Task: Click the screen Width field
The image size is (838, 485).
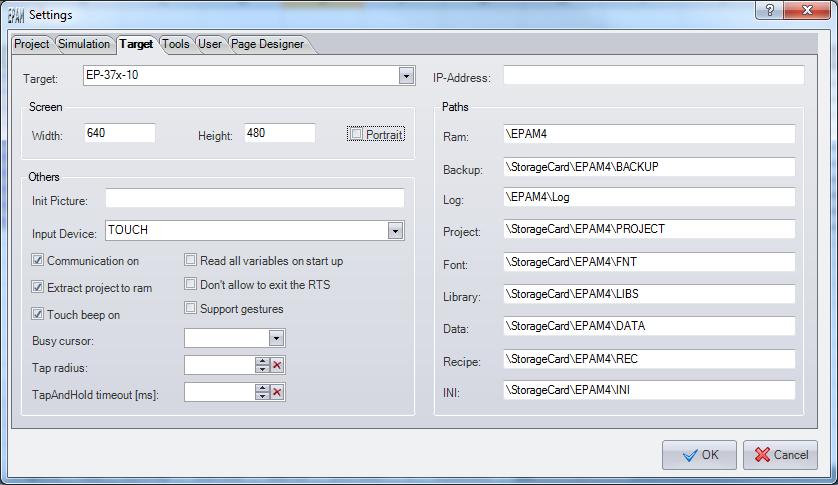Action: (x=120, y=133)
